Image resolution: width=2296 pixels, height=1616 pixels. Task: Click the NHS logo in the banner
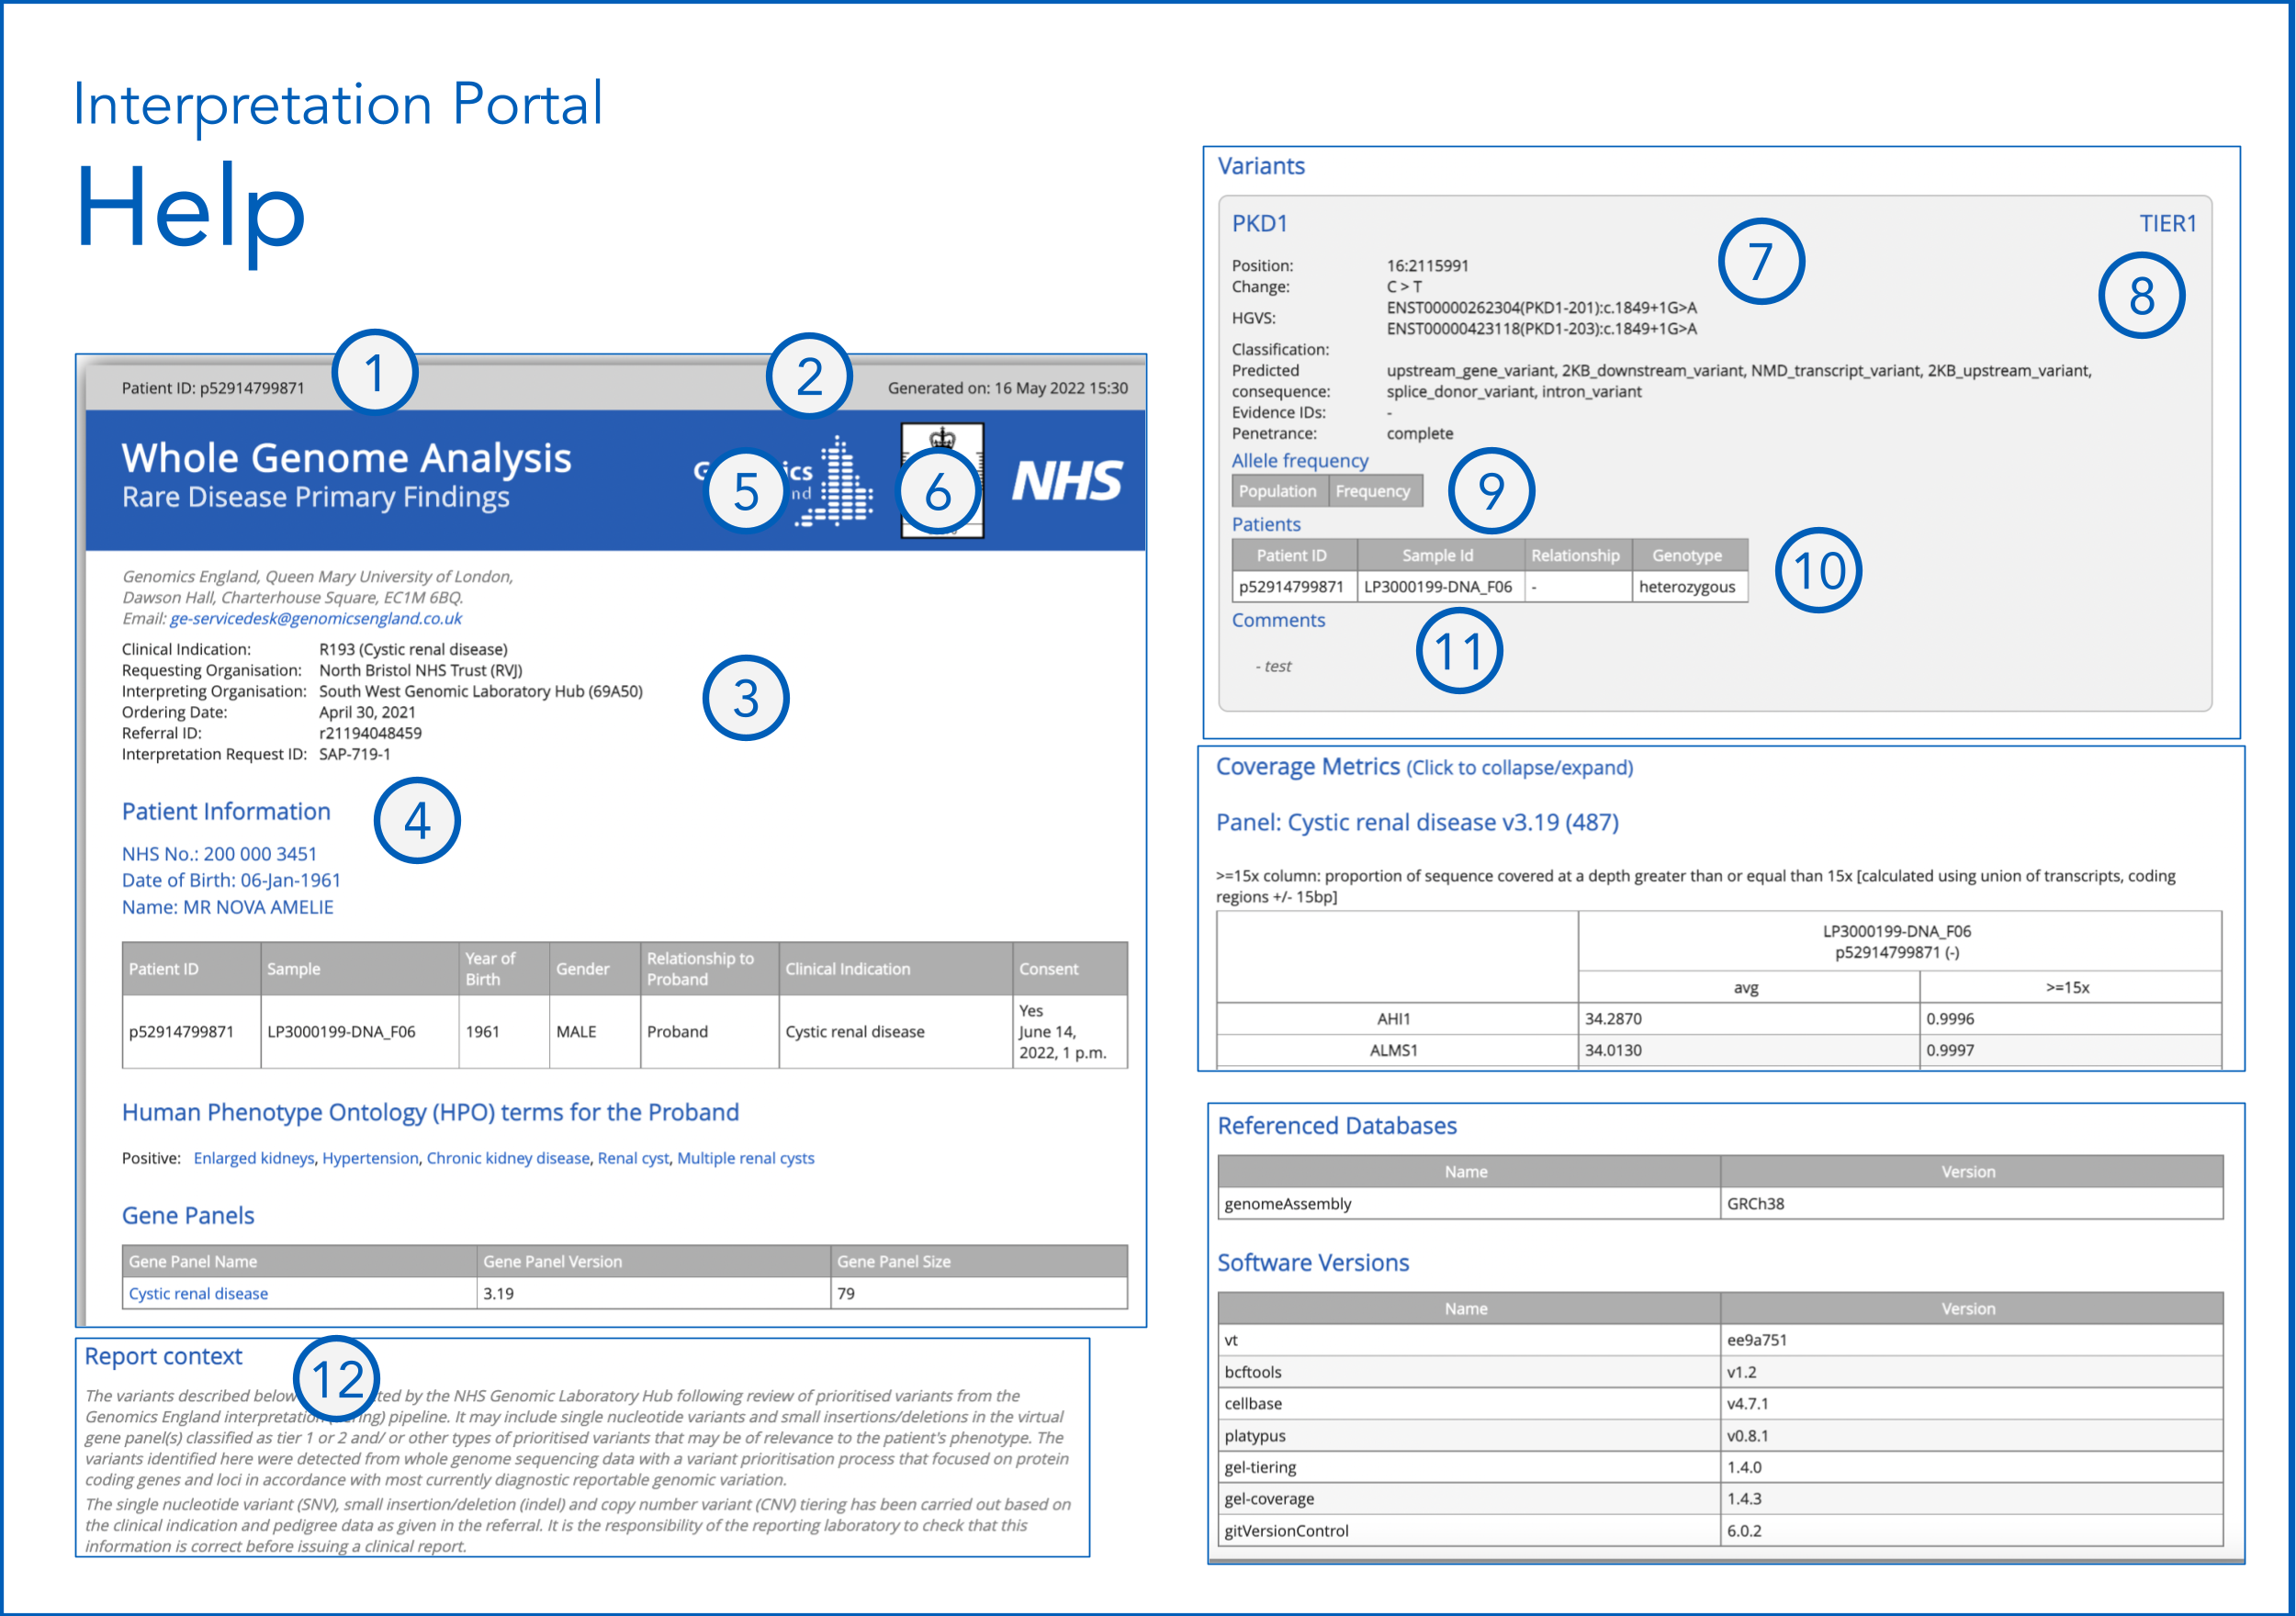pos(1066,481)
